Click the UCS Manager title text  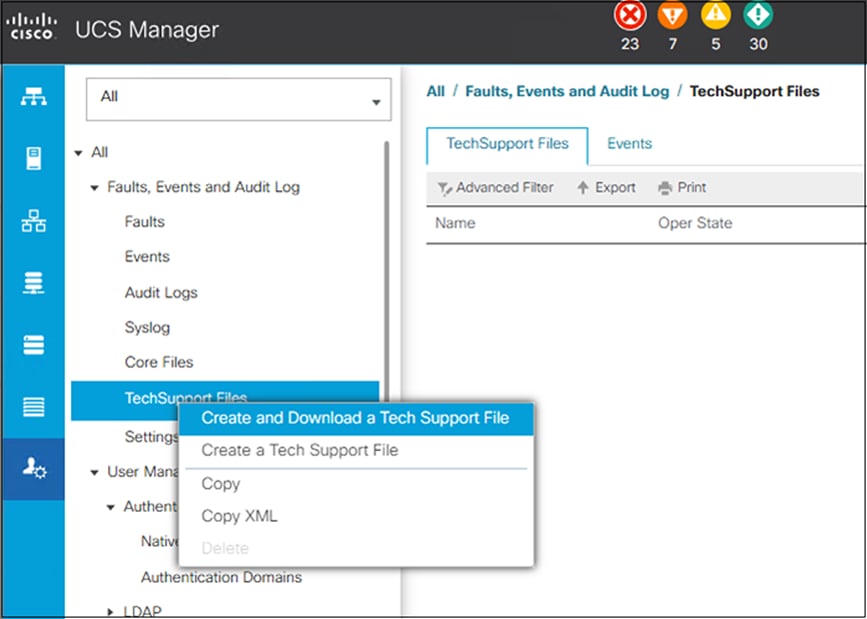click(x=147, y=29)
